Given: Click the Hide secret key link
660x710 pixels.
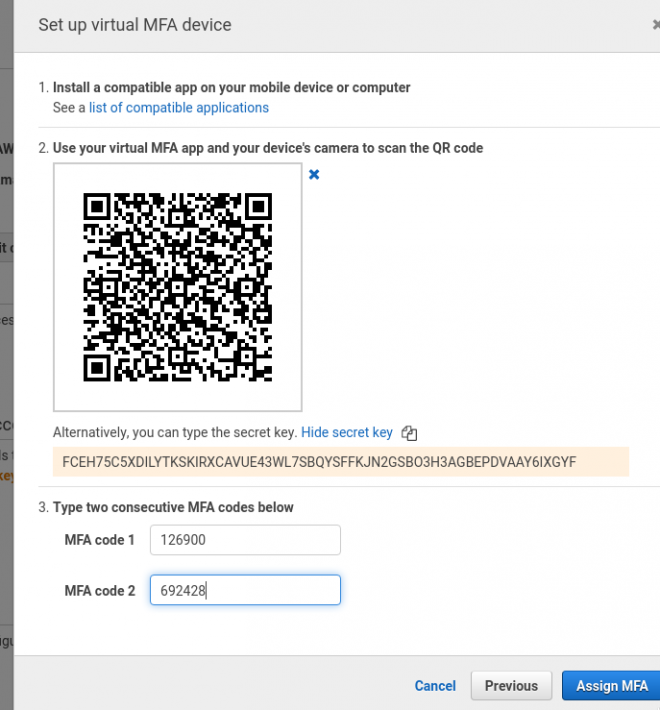Looking at the screenshot, I should [x=346, y=433].
